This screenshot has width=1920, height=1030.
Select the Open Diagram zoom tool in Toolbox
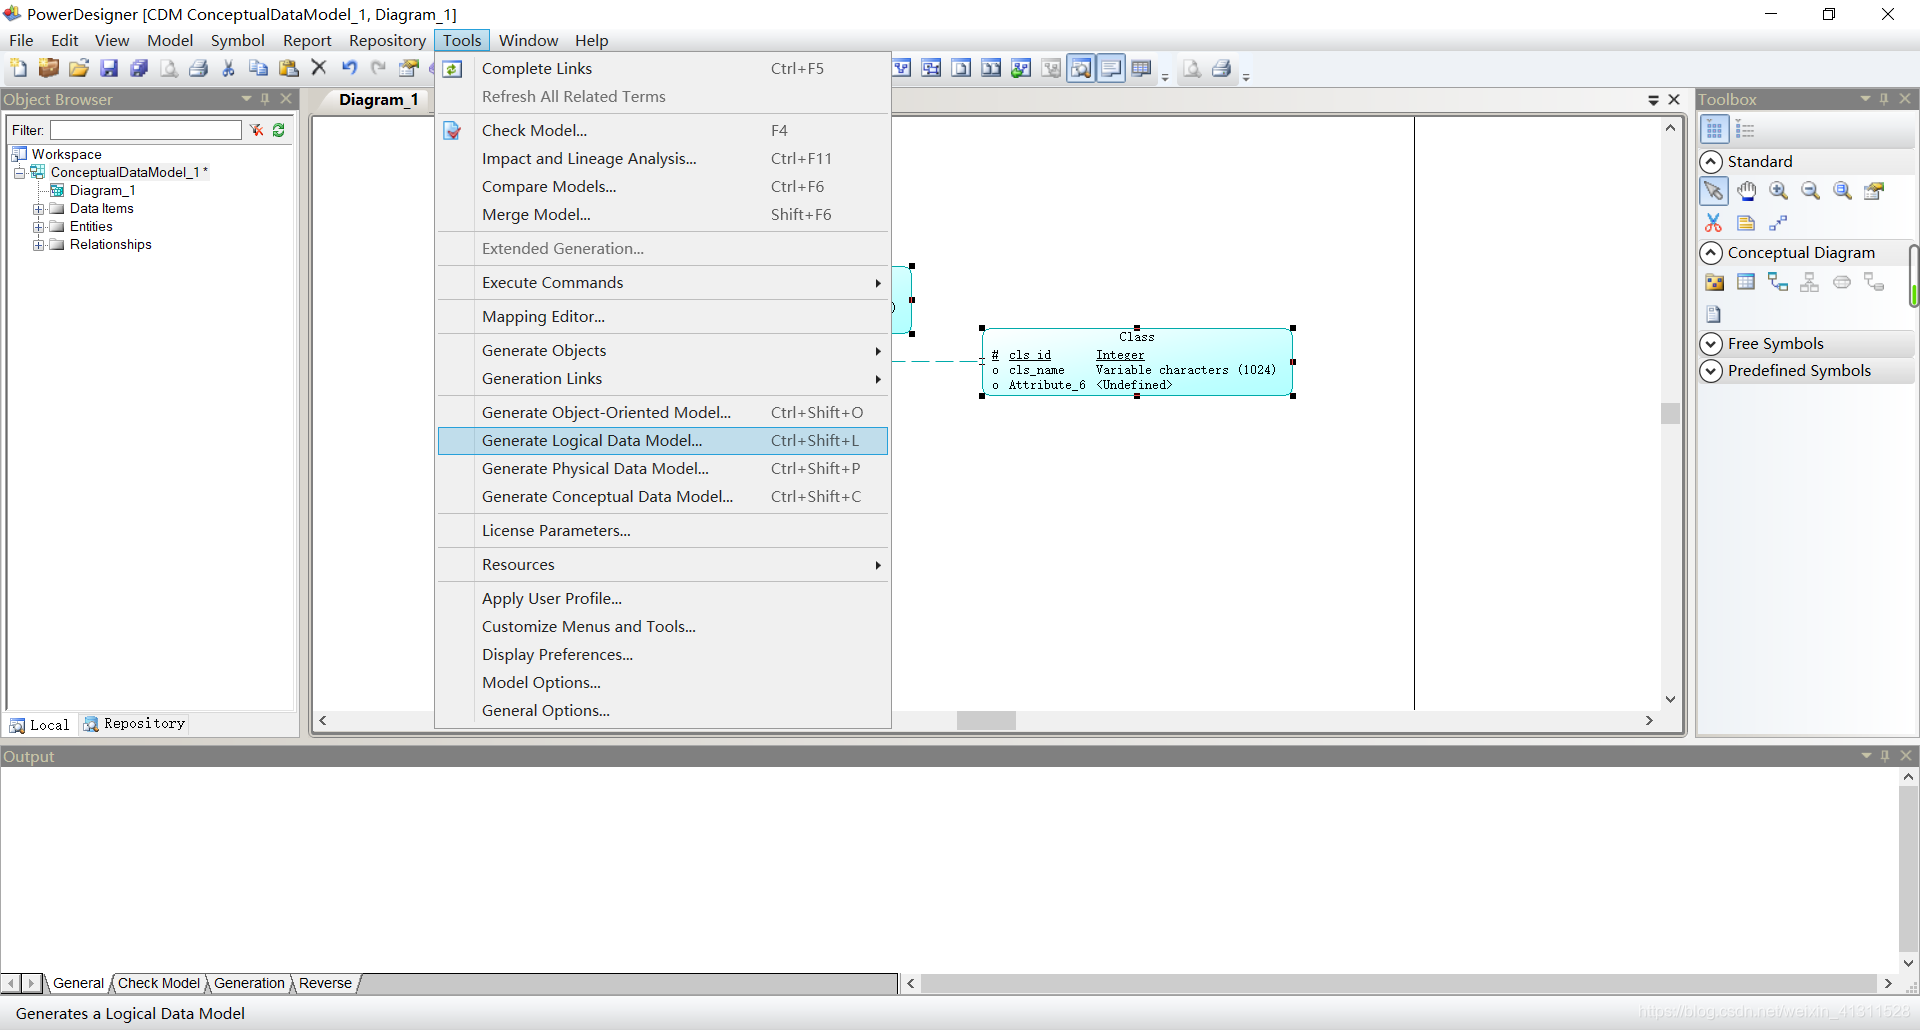click(x=1842, y=191)
